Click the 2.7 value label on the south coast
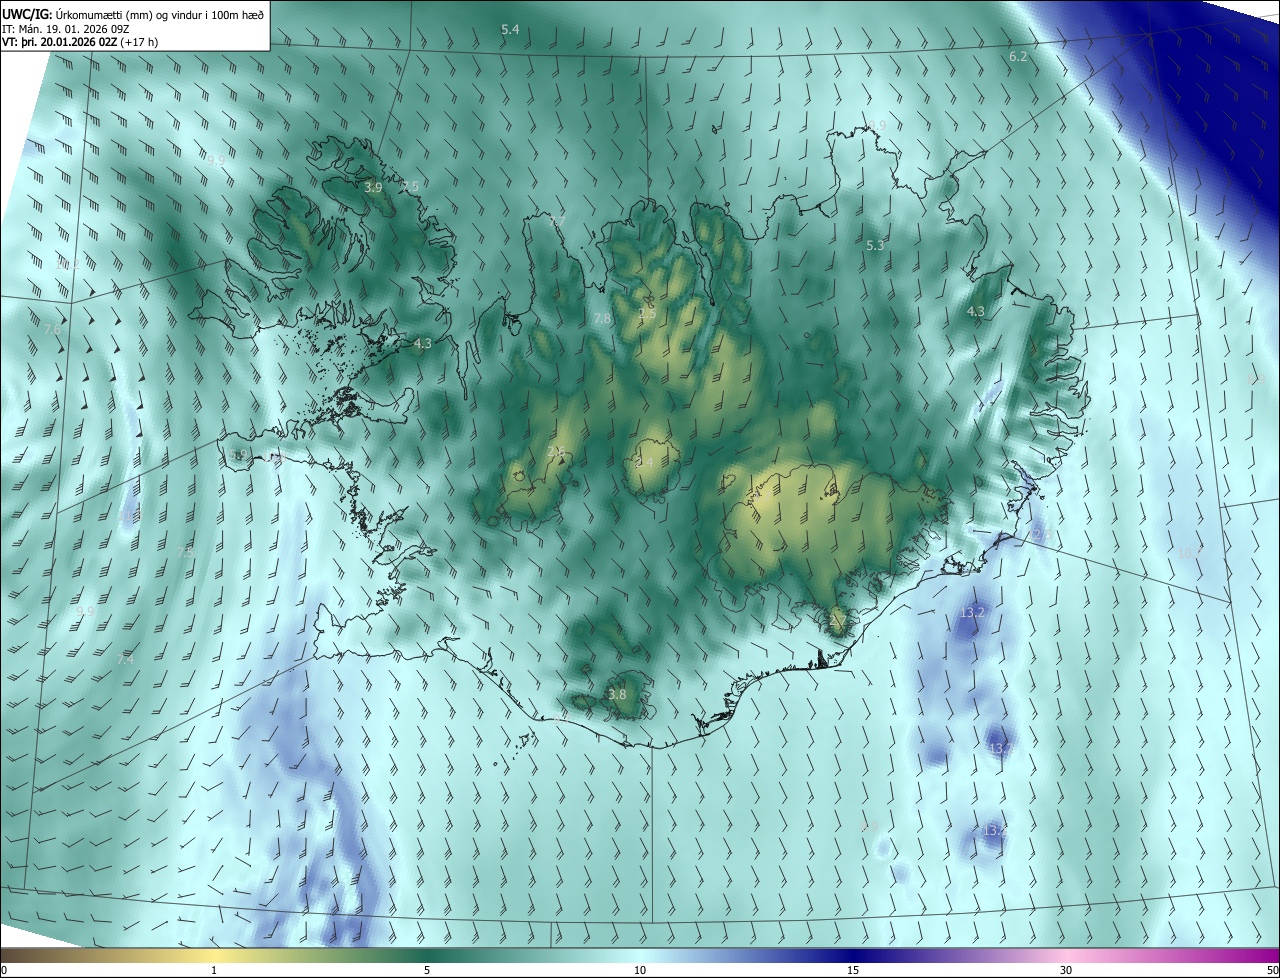 coord(837,621)
